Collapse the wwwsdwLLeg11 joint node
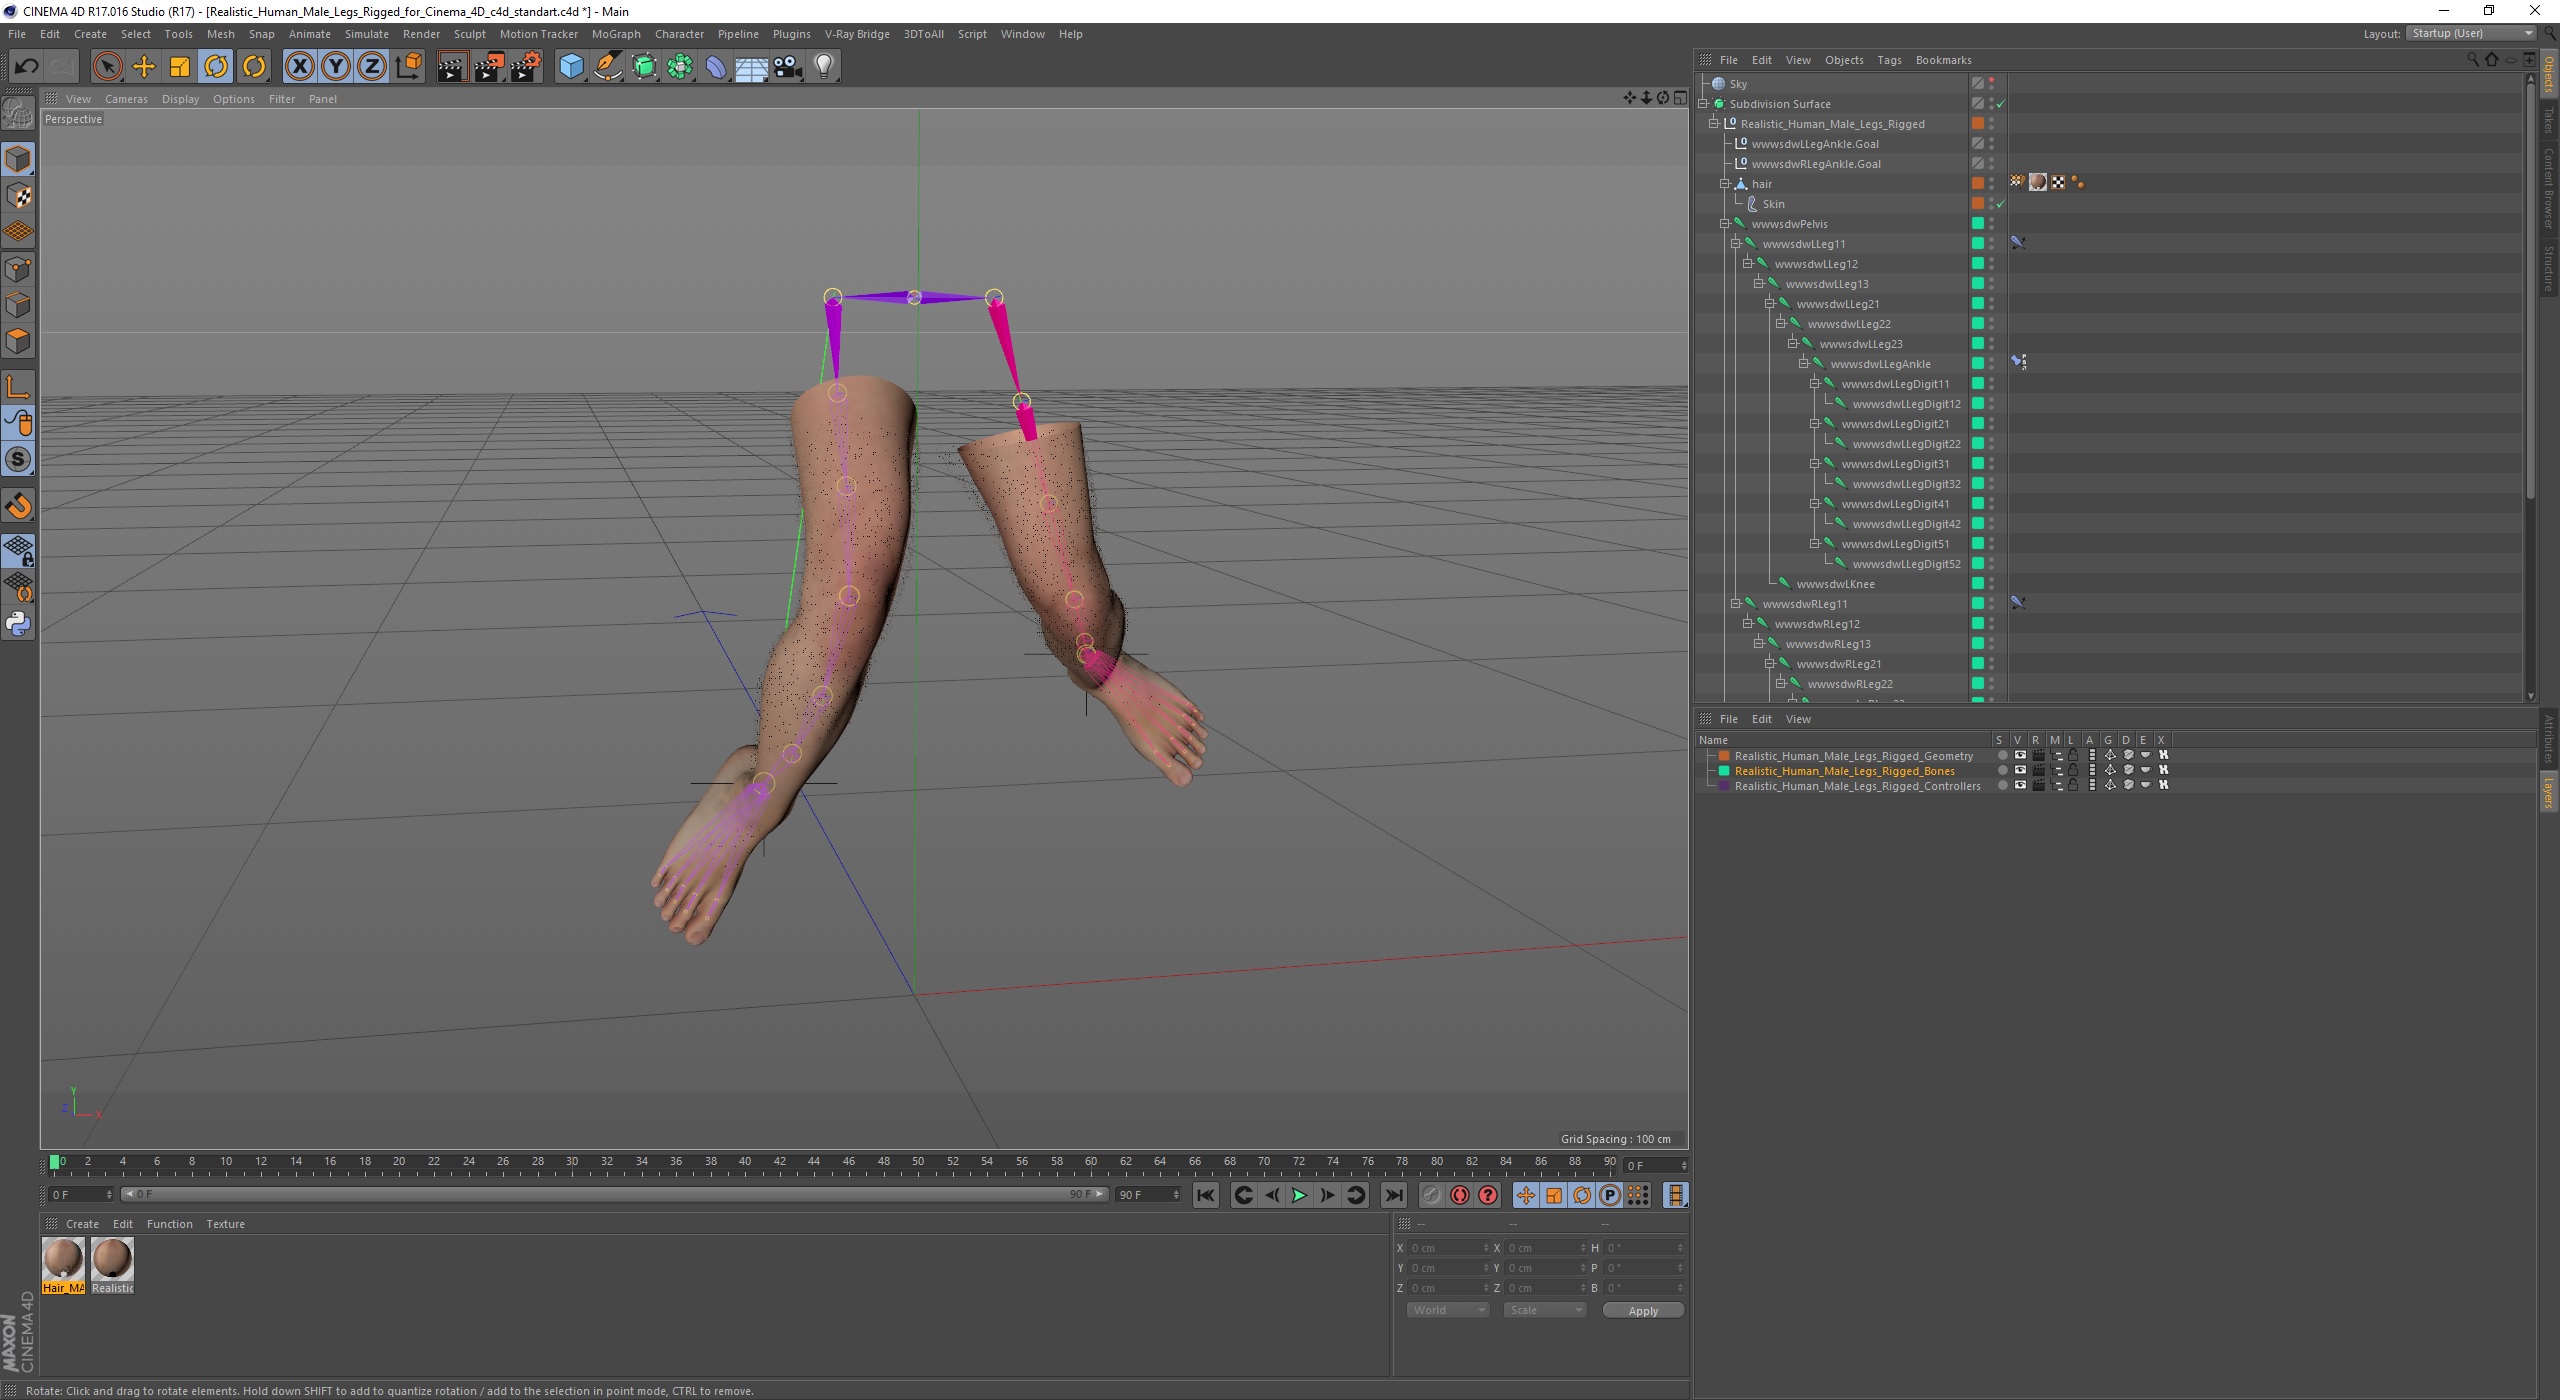This screenshot has width=2560, height=1400. 1737,244
